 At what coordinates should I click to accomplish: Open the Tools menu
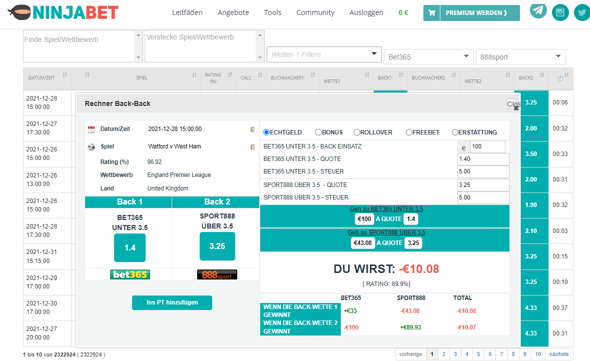point(272,12)
